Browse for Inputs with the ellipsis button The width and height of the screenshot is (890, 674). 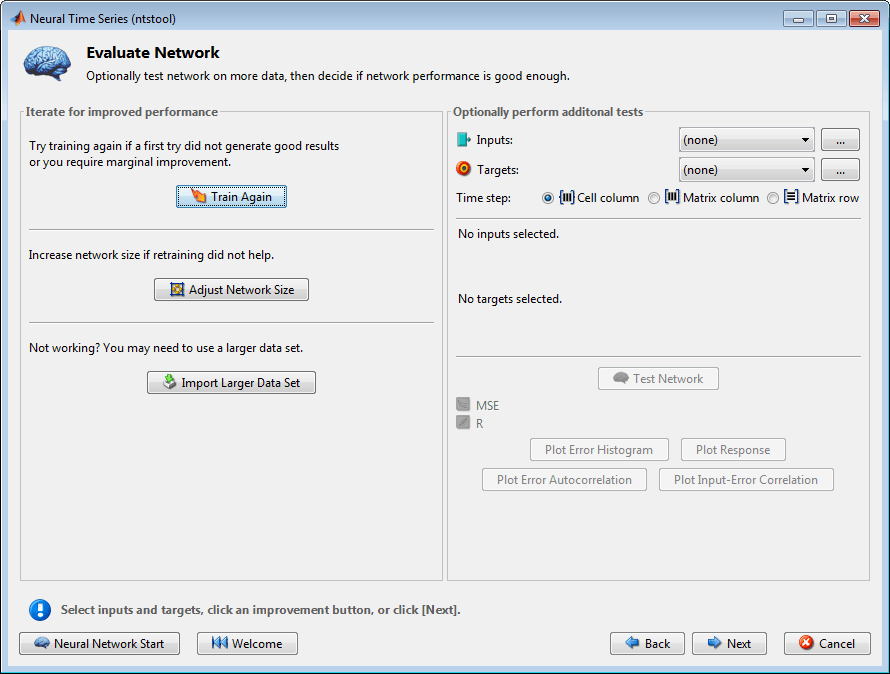[x=840, y=140]
